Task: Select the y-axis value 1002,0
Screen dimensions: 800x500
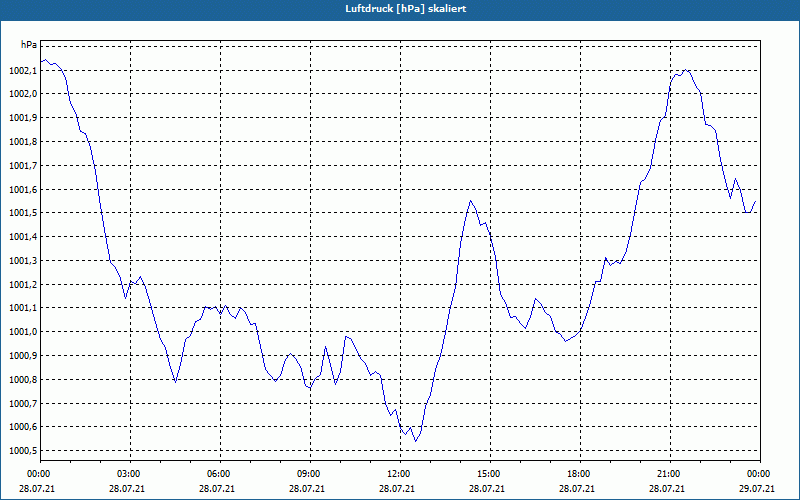Action: coord(23,94)
